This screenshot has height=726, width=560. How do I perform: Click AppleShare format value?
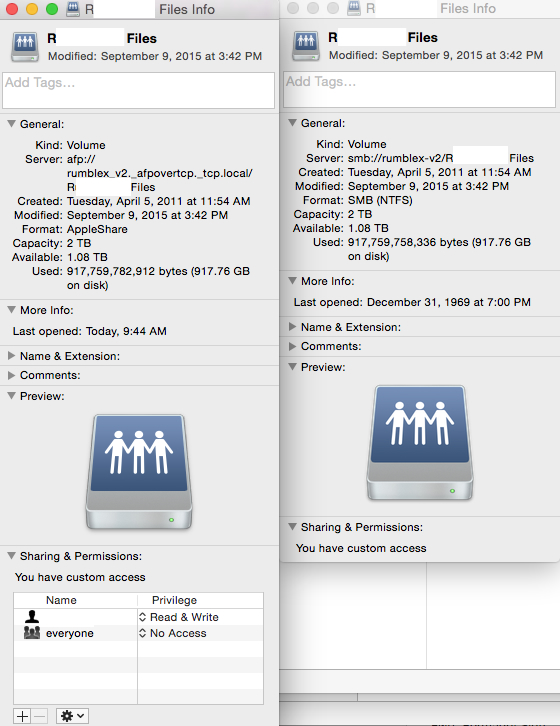[97, 229]
